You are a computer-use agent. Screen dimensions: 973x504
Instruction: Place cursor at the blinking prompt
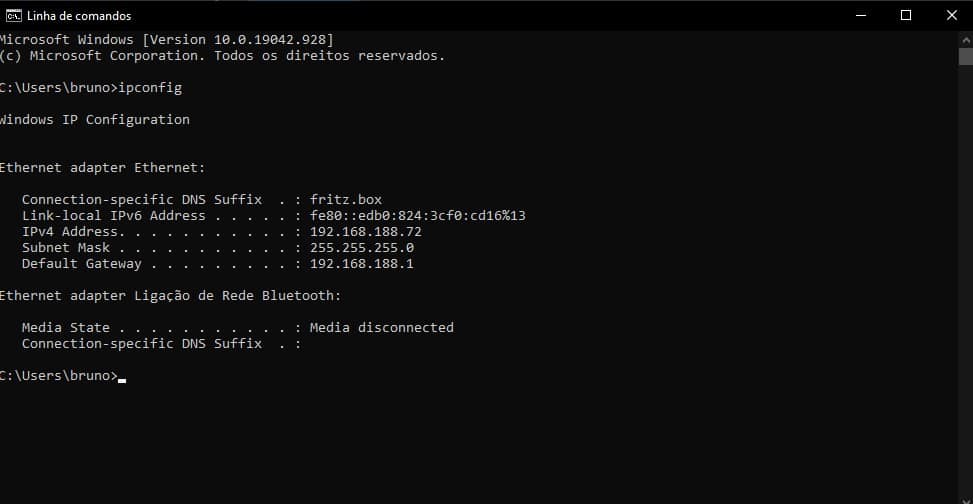coord(121,376)
